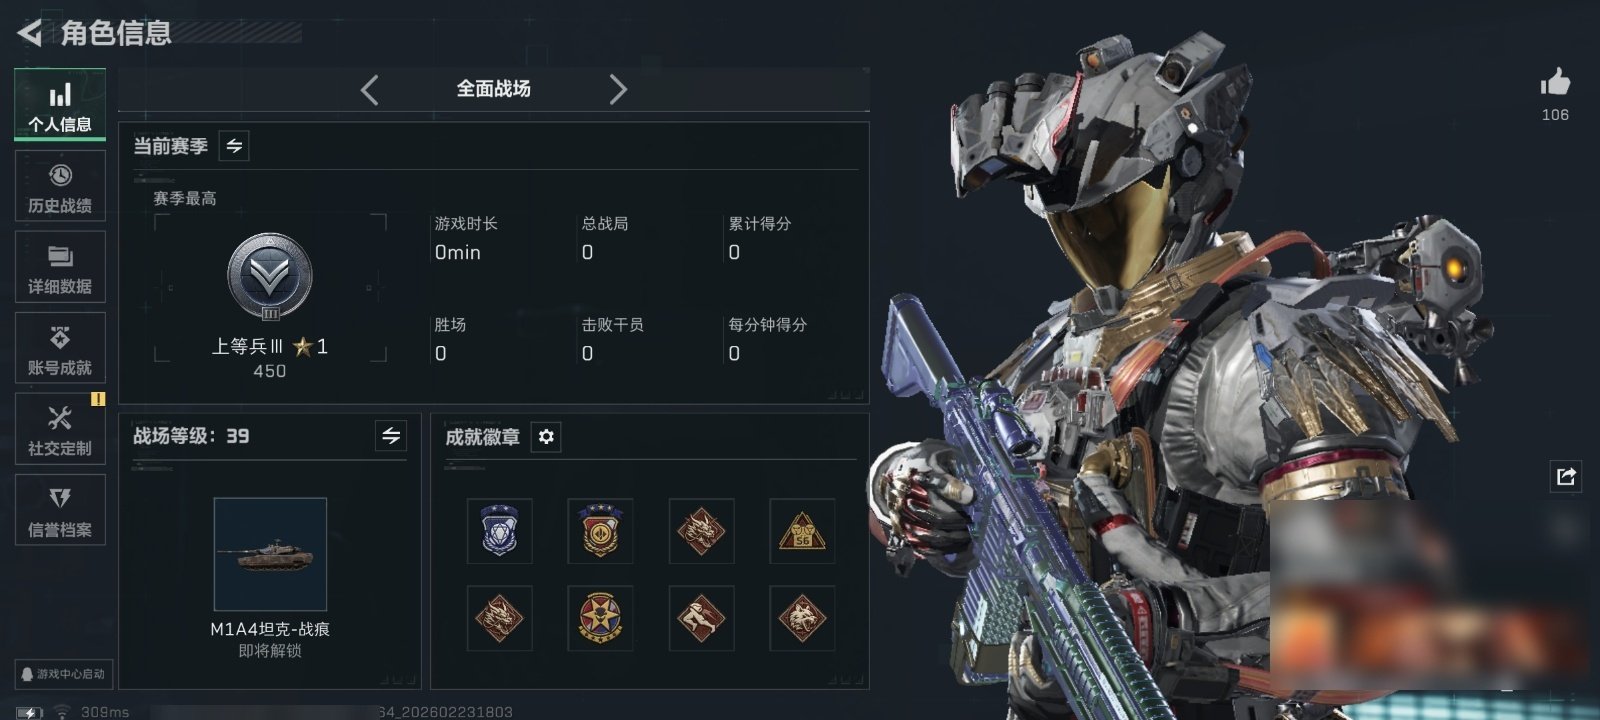
Task: Select the triangle 56 achievement badge
Action: [x=802, y=531]
